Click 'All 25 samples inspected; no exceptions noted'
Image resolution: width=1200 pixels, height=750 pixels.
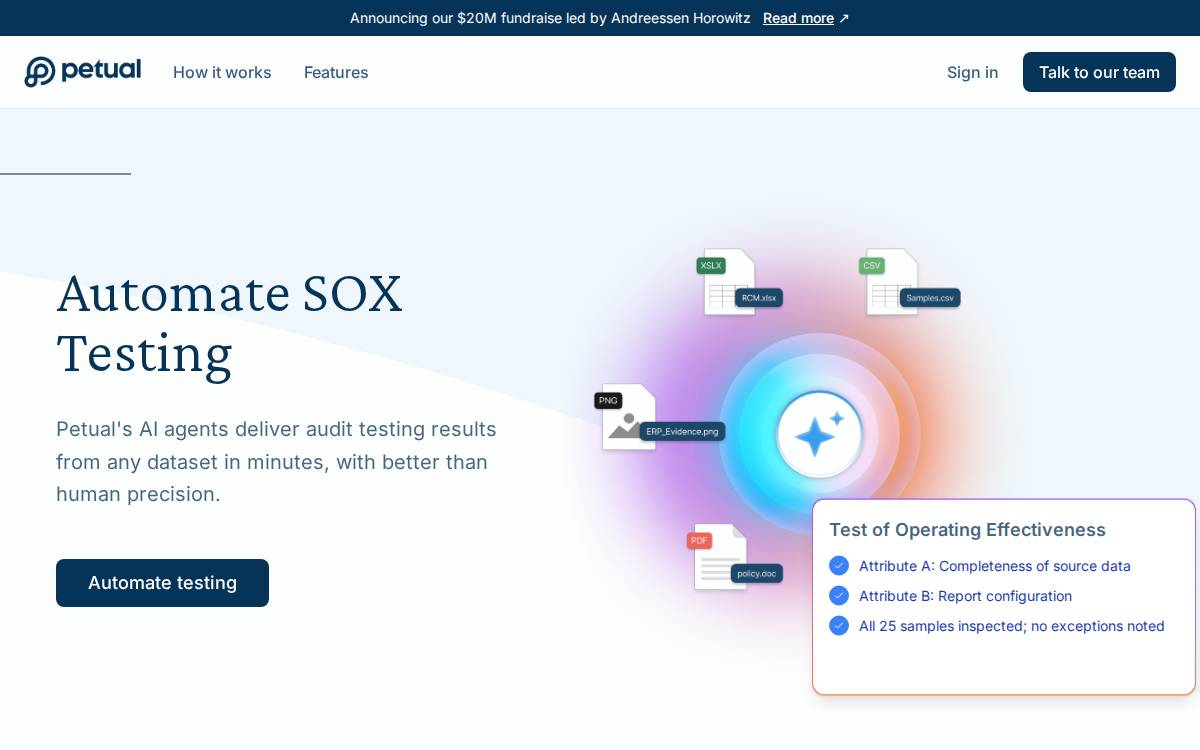[1012, 626]
